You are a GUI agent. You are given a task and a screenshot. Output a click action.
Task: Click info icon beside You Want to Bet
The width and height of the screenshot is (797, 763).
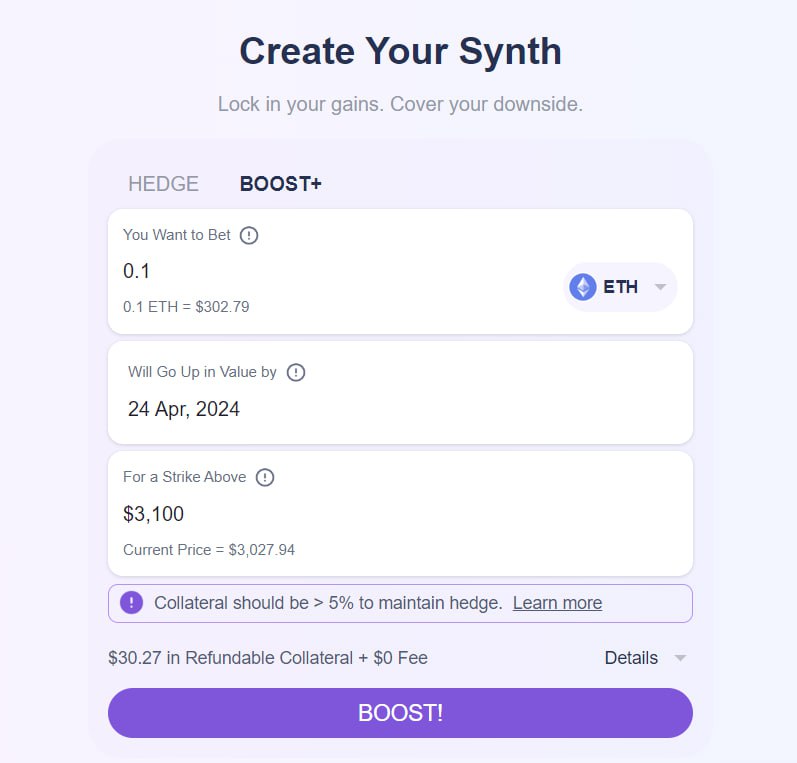click(249, 235)
